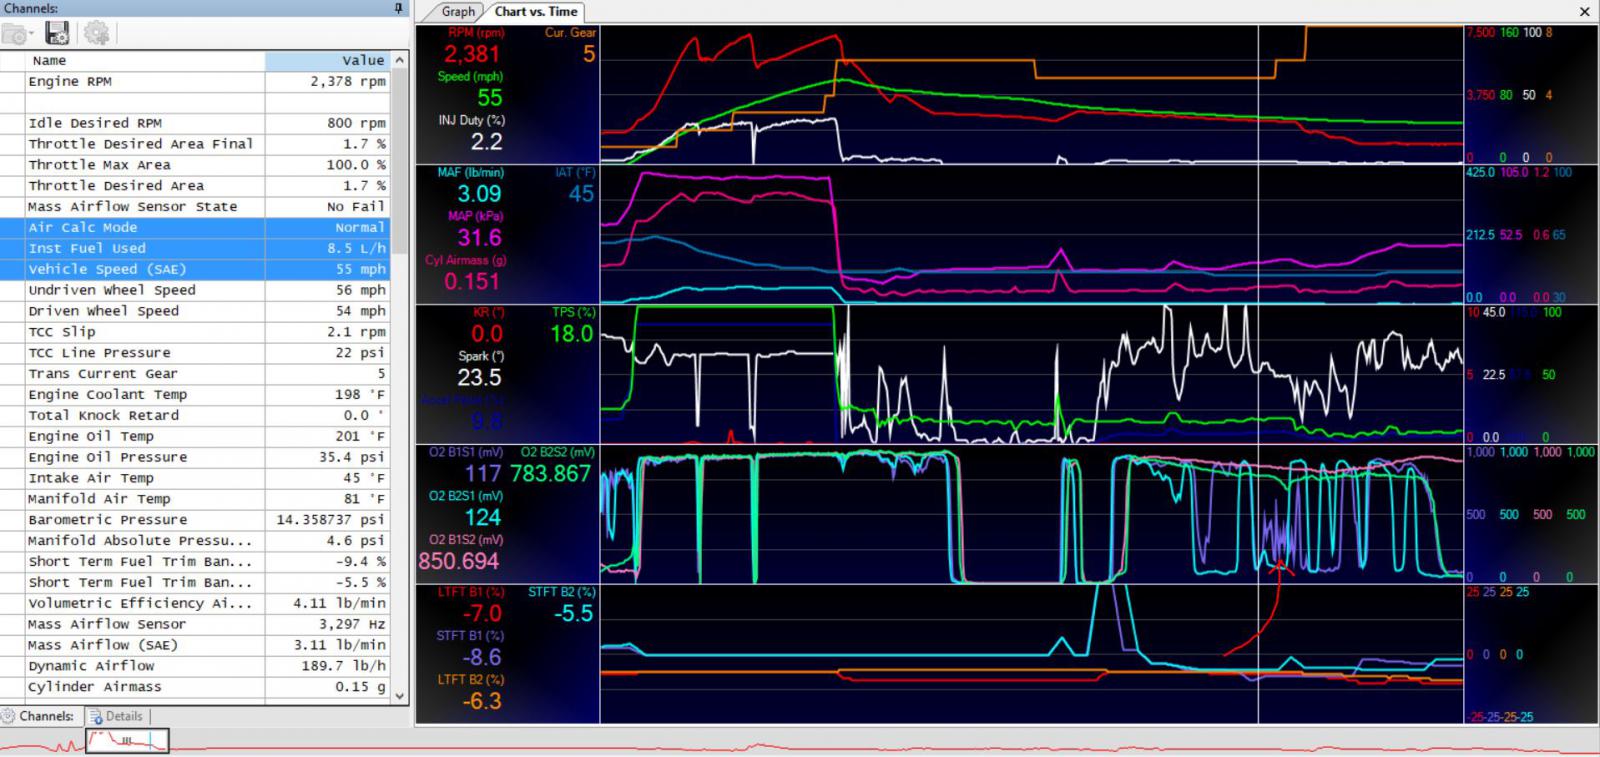The image size is (1600, 757).
Task: Click the RPM (rpm) chart legend reading 2,381
Action: click(475, 47)
